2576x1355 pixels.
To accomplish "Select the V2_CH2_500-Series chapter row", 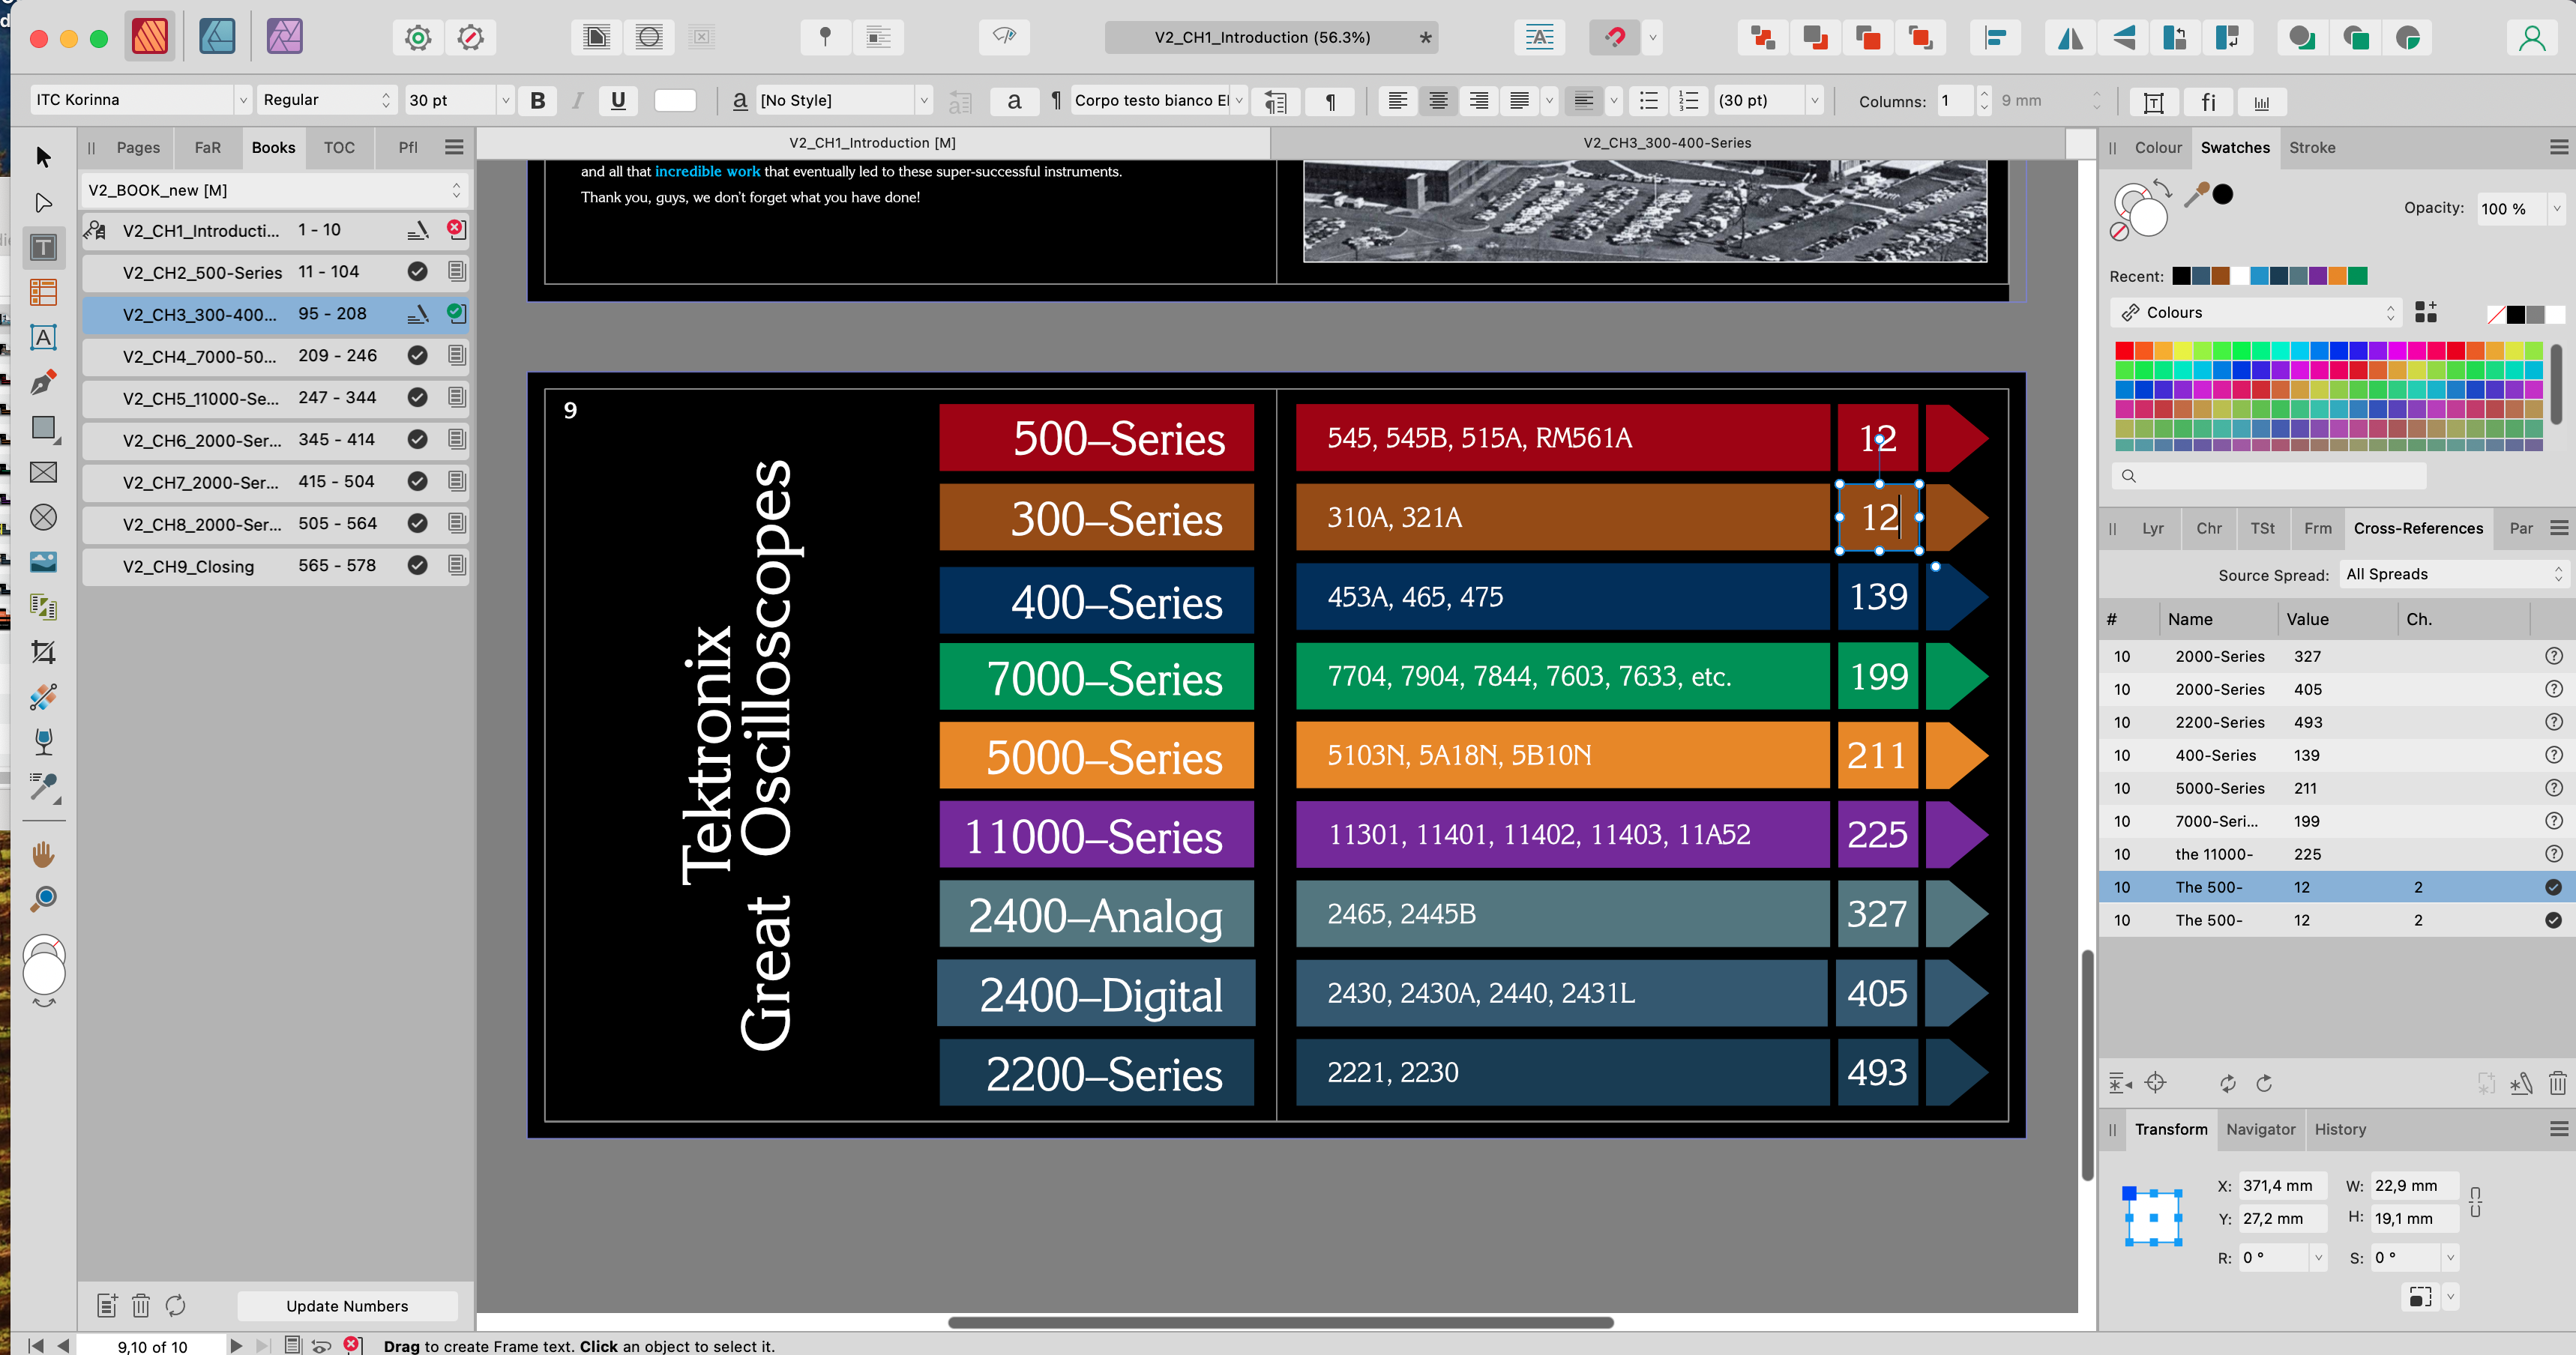I will [x=275, y=272].
